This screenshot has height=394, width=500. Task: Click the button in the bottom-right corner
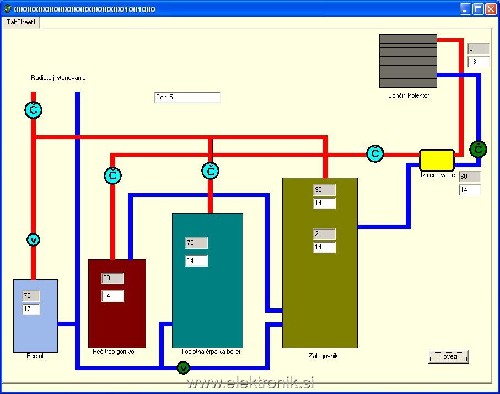(448, 357)
